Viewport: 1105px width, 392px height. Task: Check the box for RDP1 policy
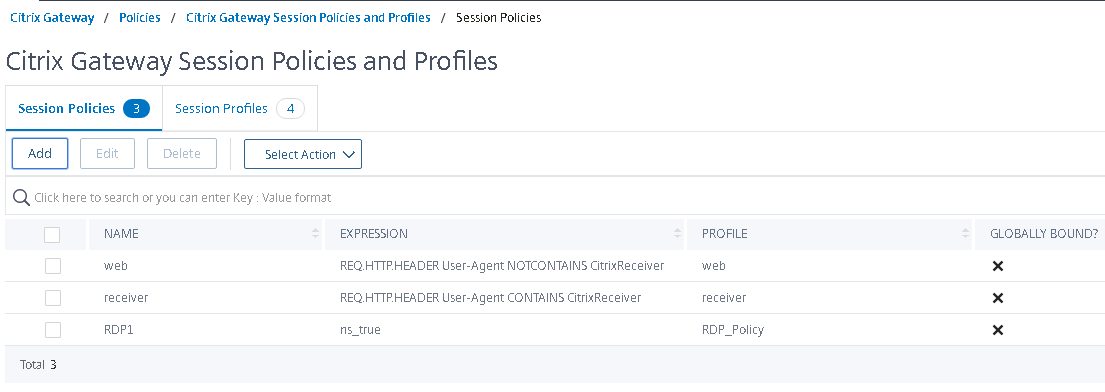point(53,329)
